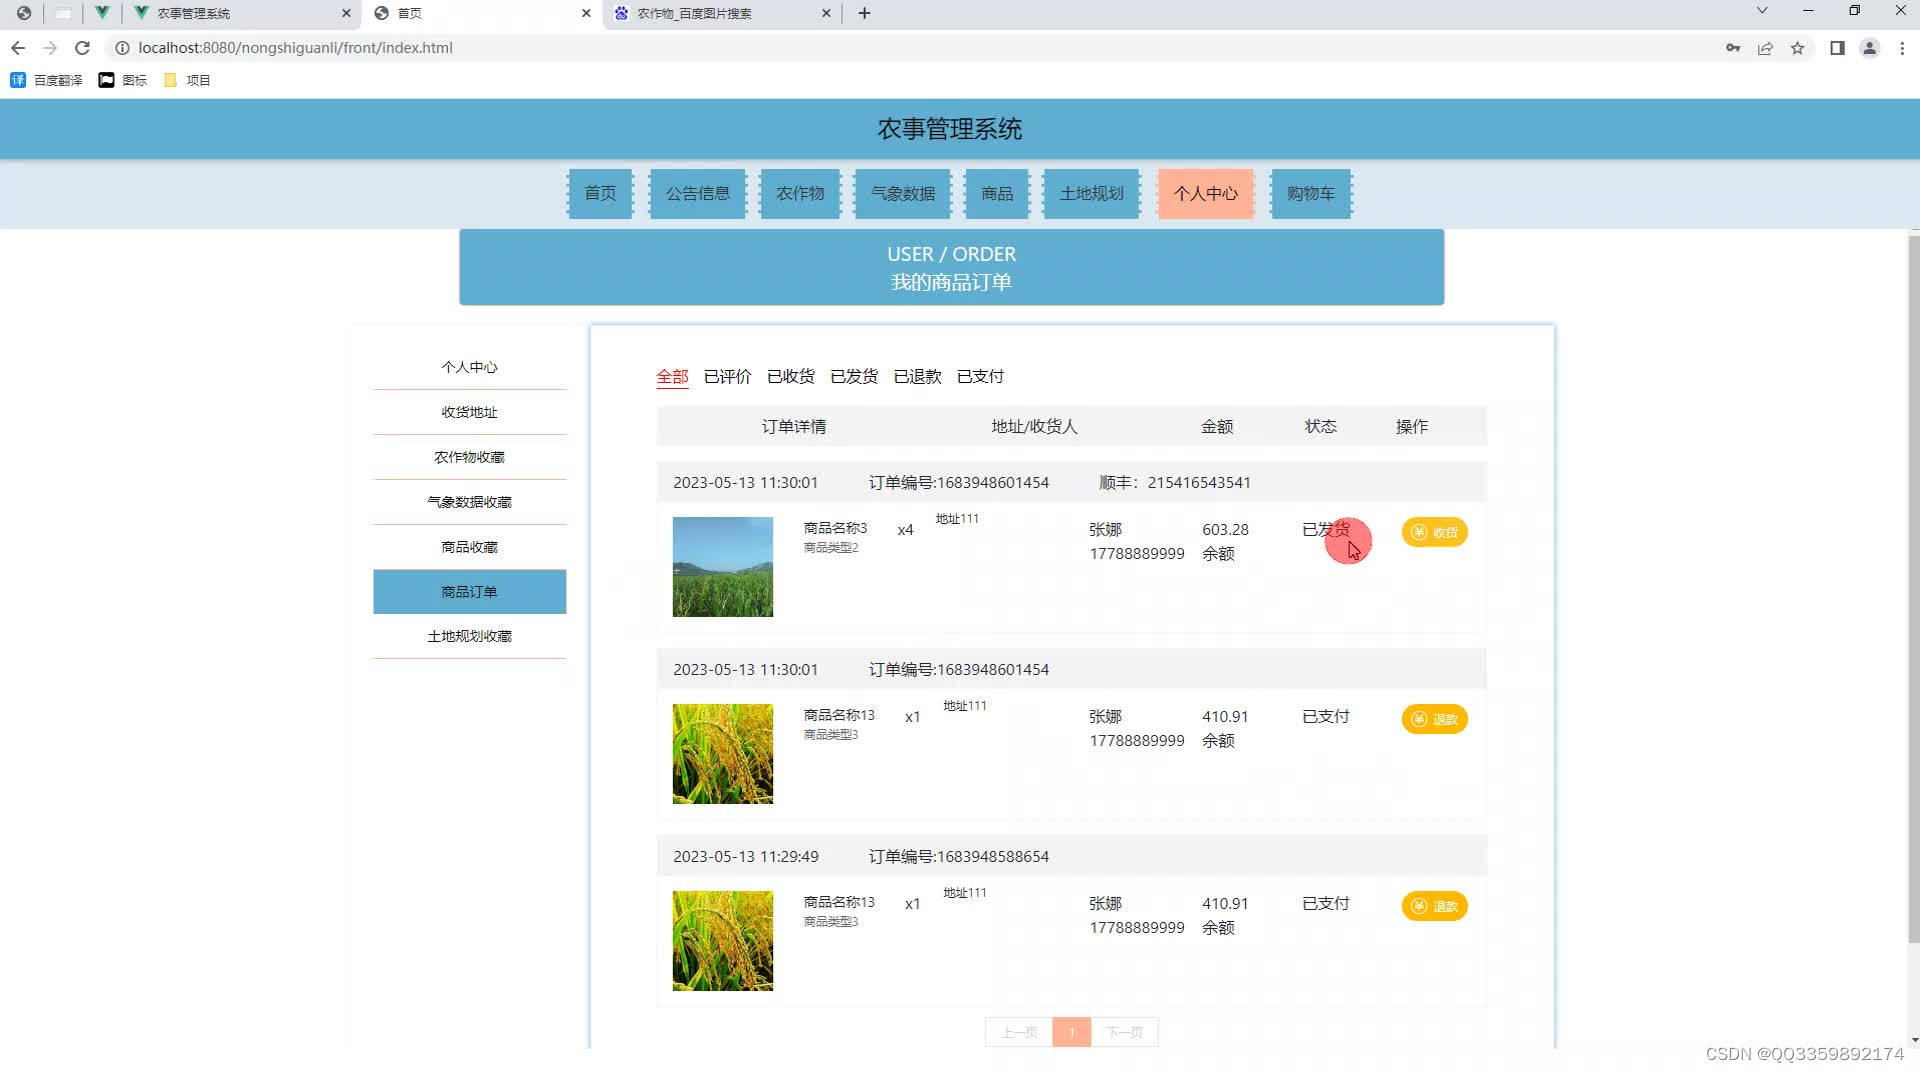The height and width of the screenshot is (1072, 1920).
Task: Select 农作物收藏 in the left sidebar
Action: coord(469,457)
